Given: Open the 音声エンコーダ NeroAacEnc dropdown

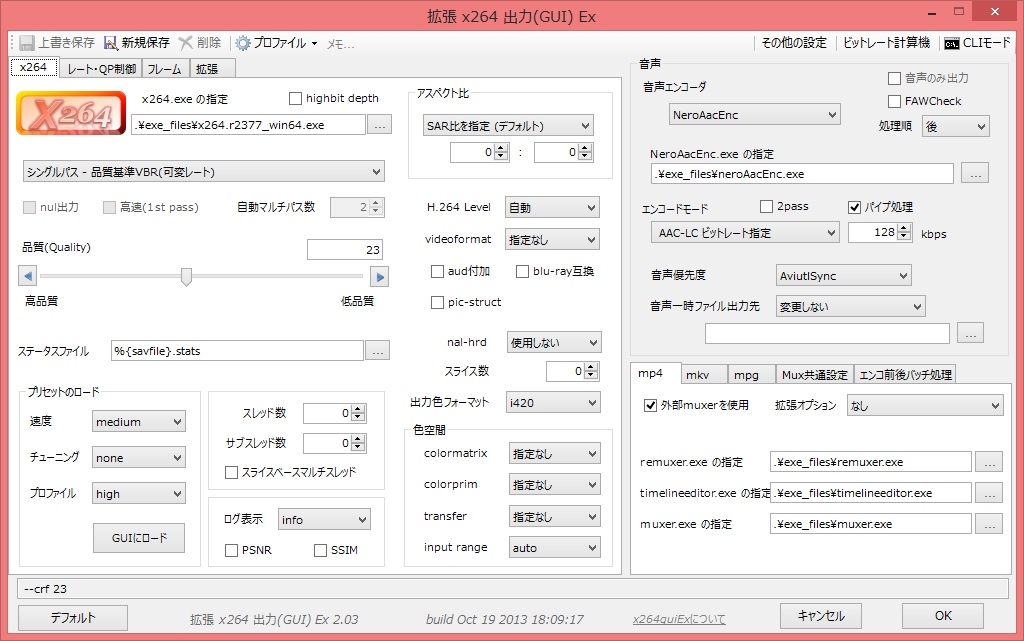Looking at the screenshot, I should coord(754,115).
